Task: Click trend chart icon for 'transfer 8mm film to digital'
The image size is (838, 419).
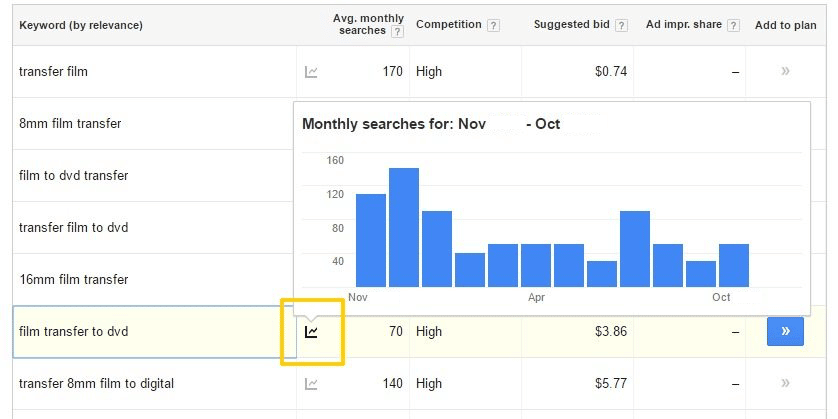Action: pyautogui.click(x=311, y=383)
